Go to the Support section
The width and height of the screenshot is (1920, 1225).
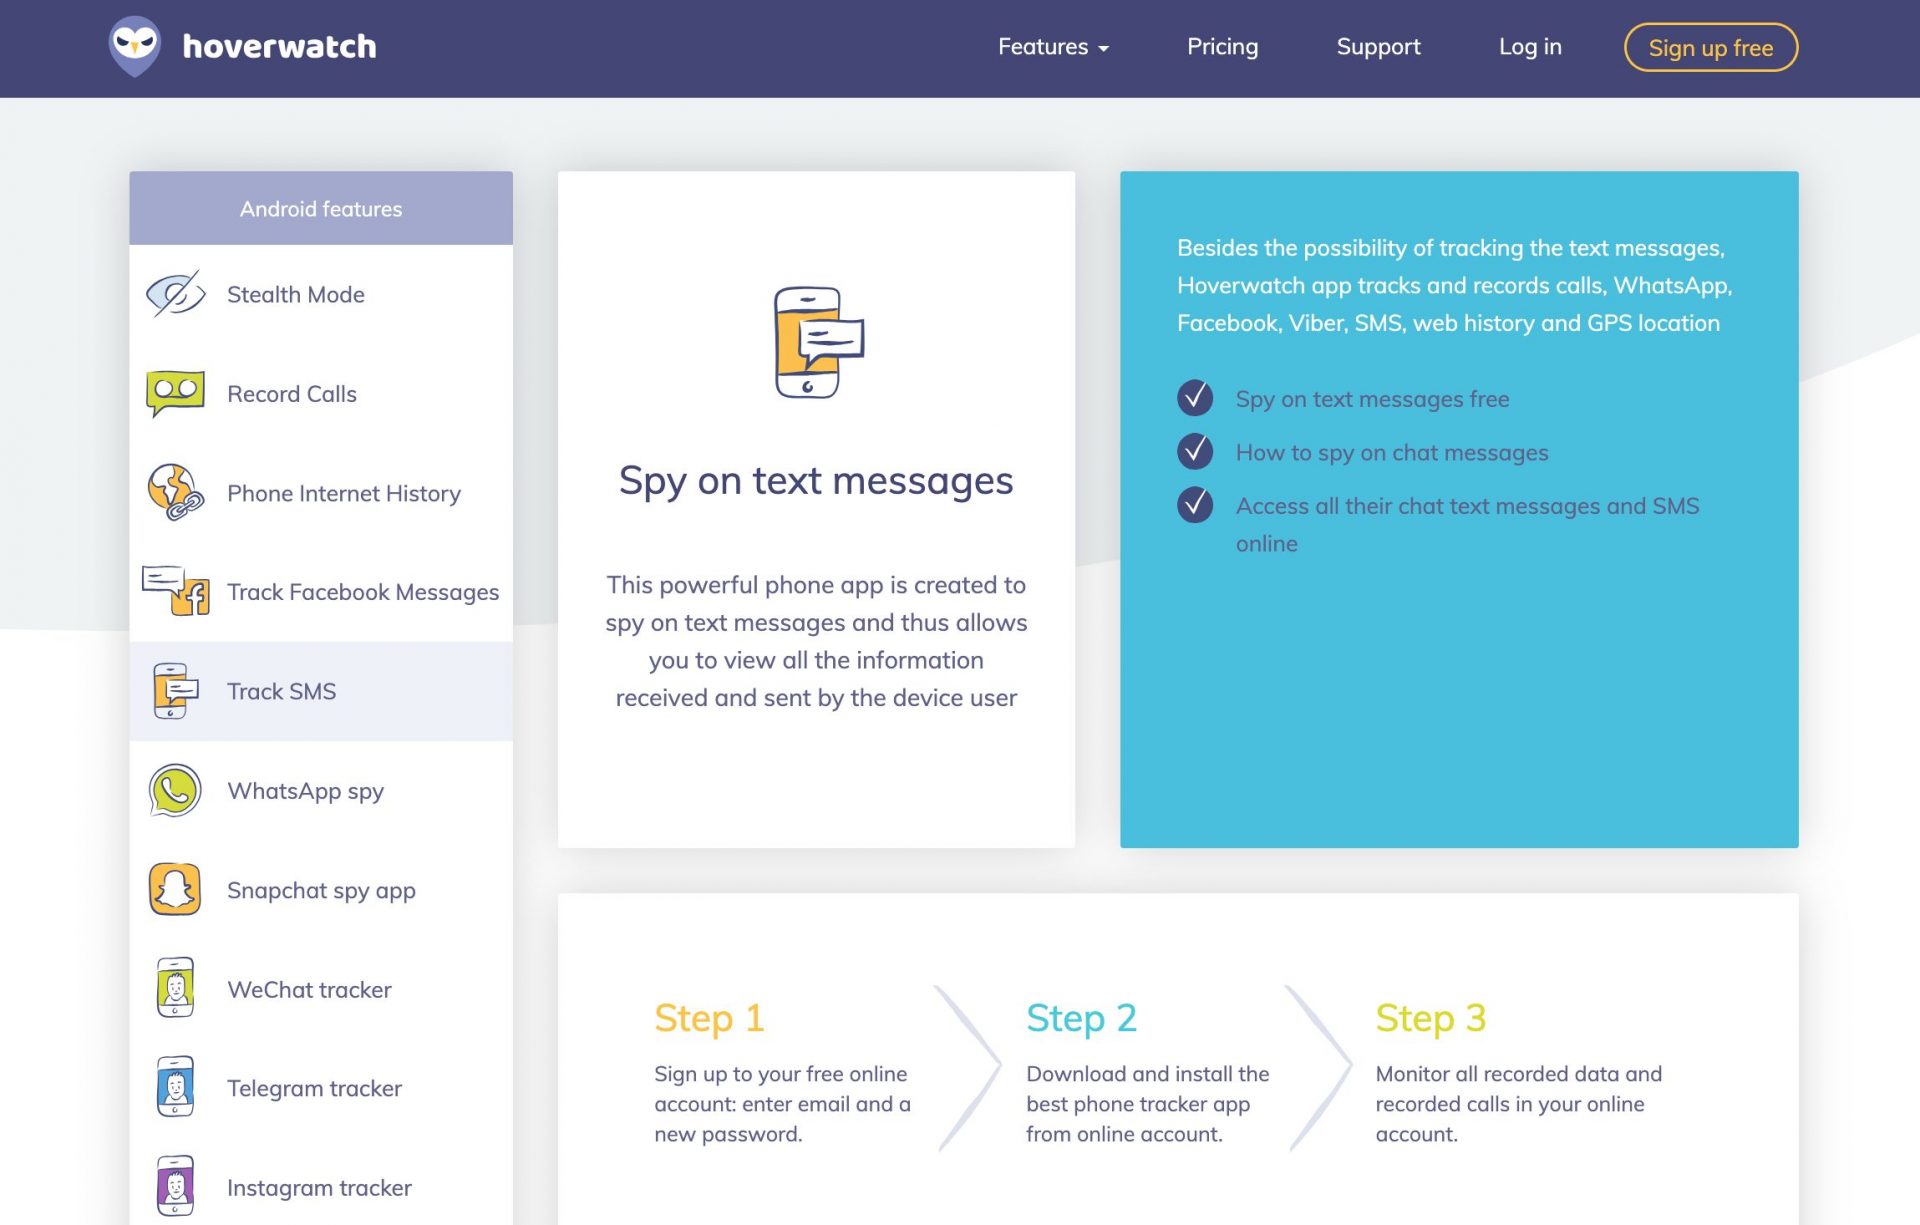(x=1378, y=46)
